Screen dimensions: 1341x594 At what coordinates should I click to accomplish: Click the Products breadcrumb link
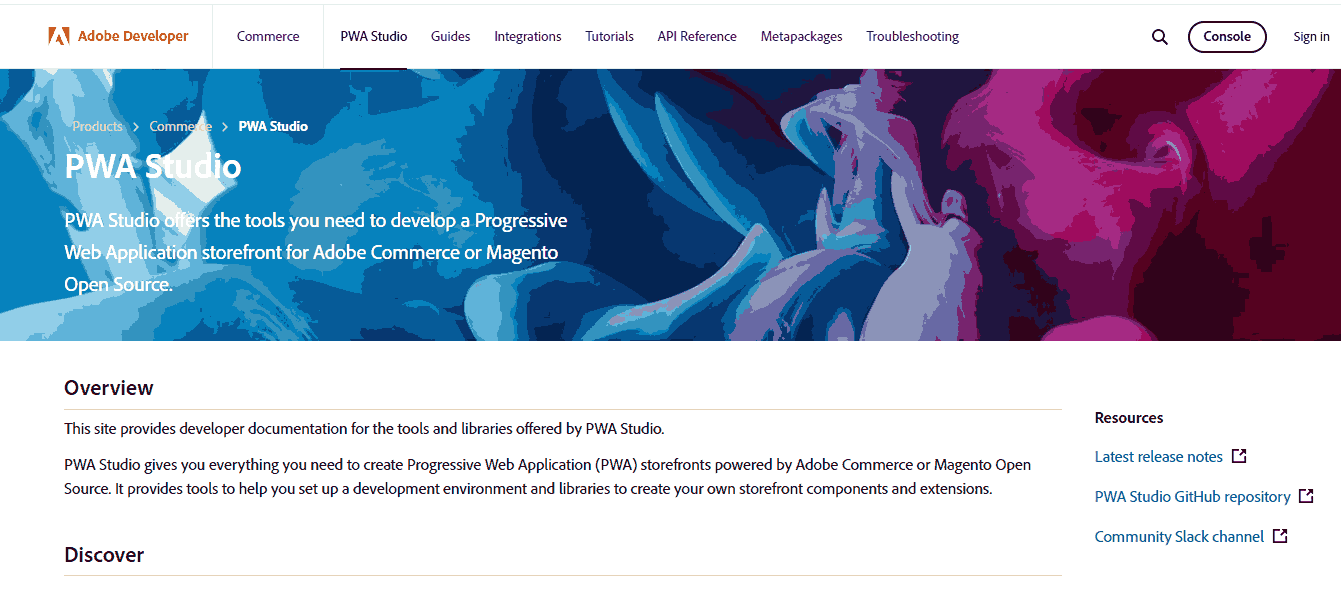click(97, 127)
